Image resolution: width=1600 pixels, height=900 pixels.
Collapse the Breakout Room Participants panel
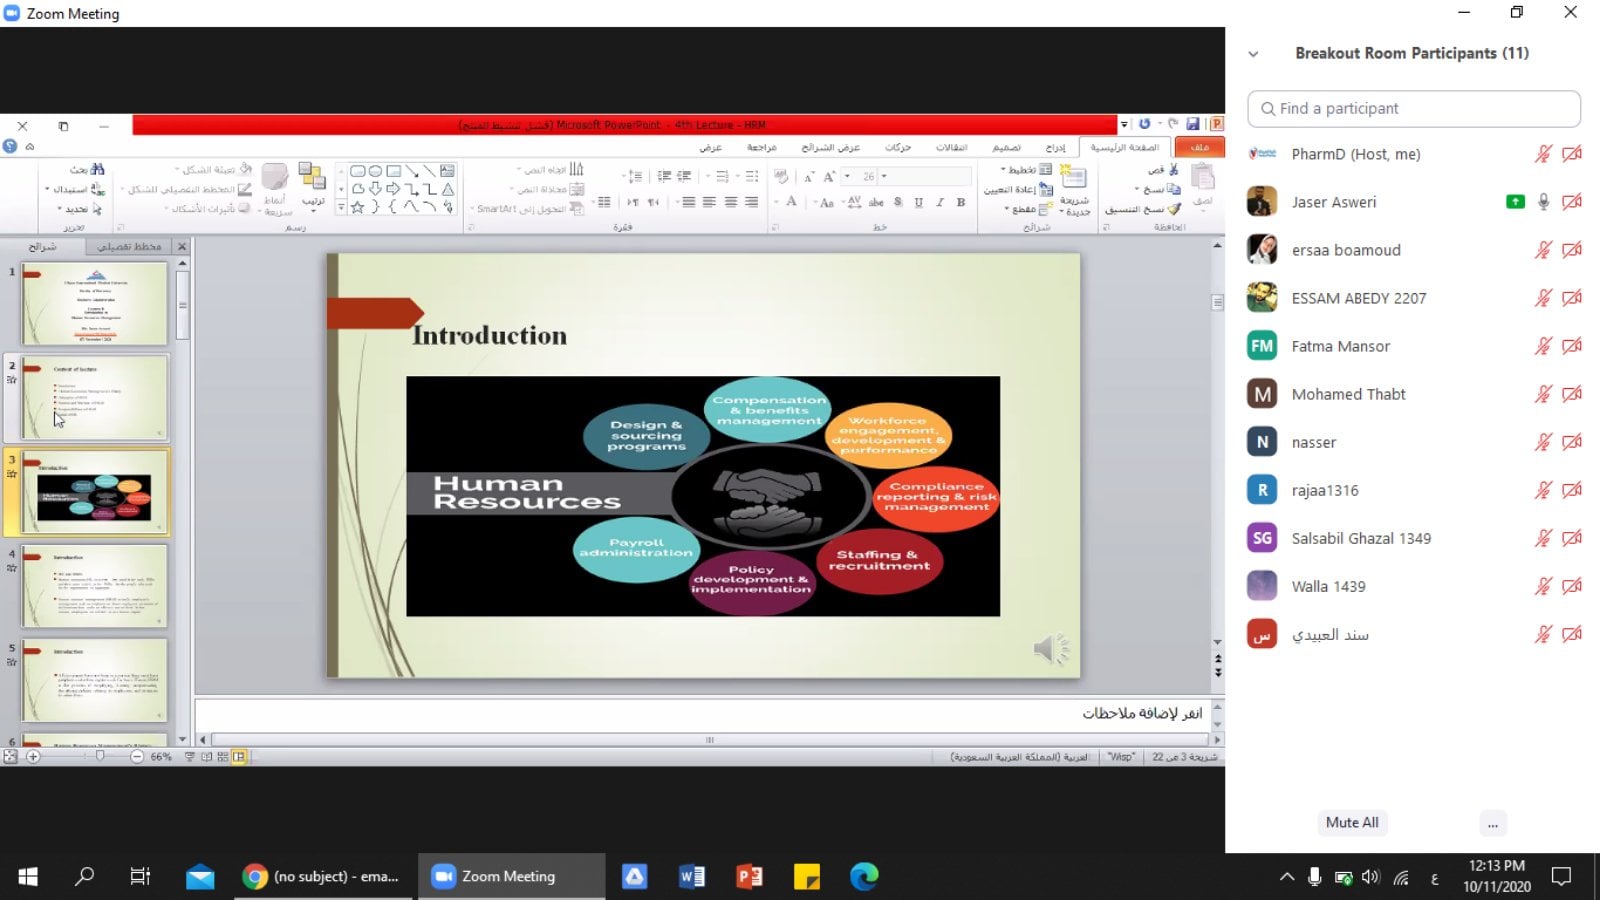pos(1253,54)
